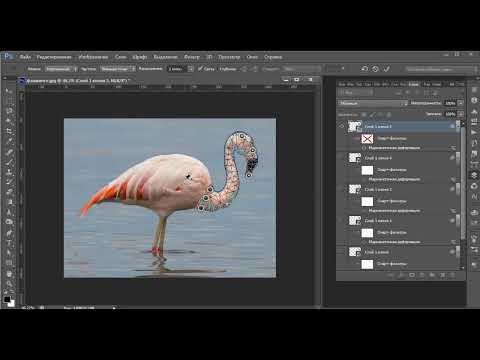Open the layer filter kind dropdown
The image size is (480, 360).
pos(355,92)
